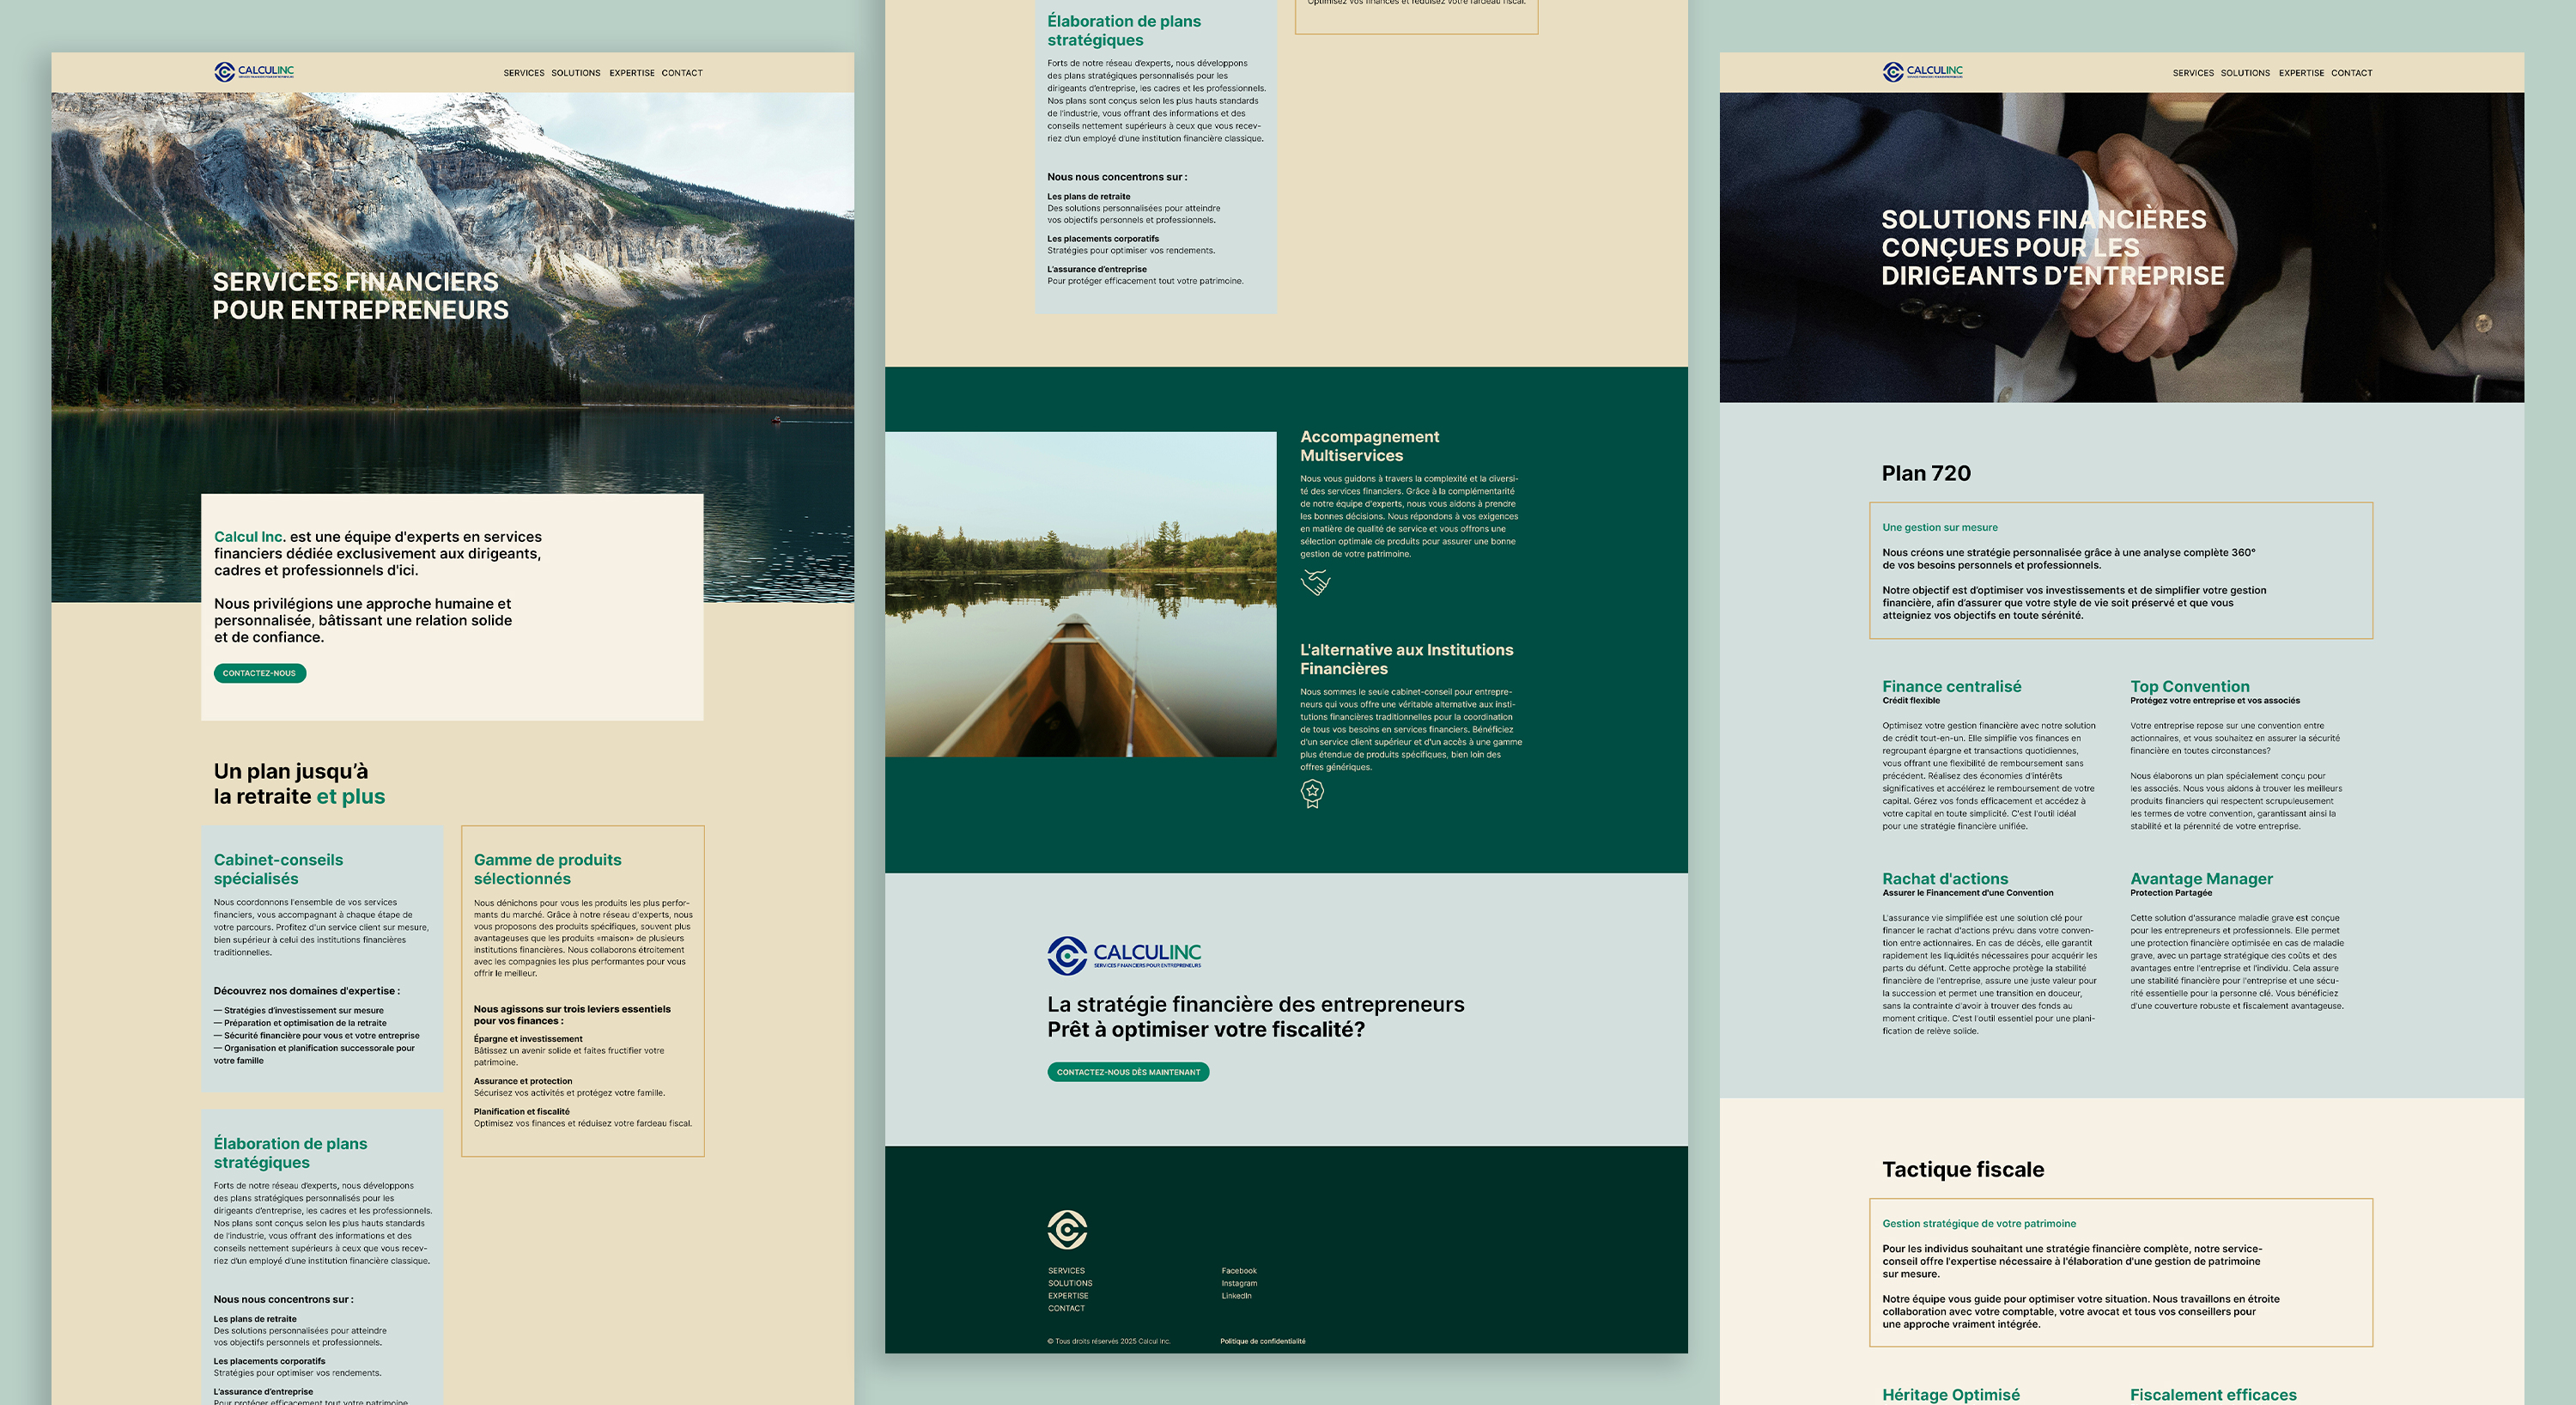
Task: Click the Calcul Inc logo in left page header
Action: (x=254, y=72)
